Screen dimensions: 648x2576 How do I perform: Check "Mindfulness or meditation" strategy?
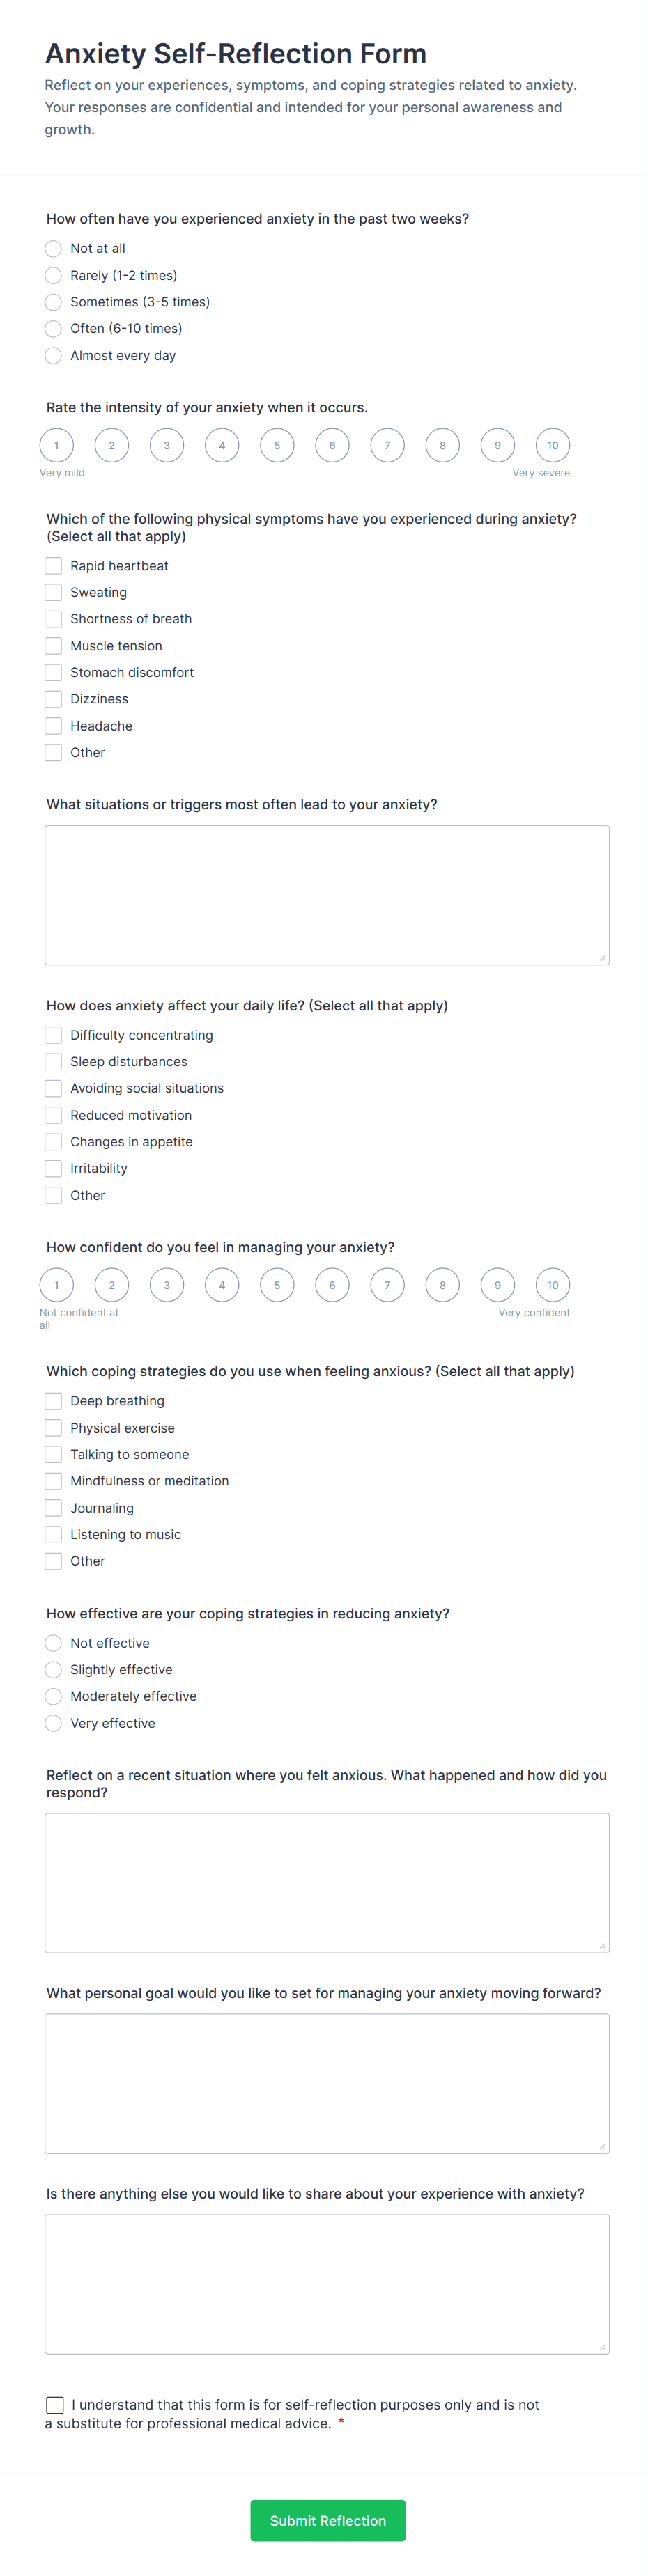[53, 1480]
